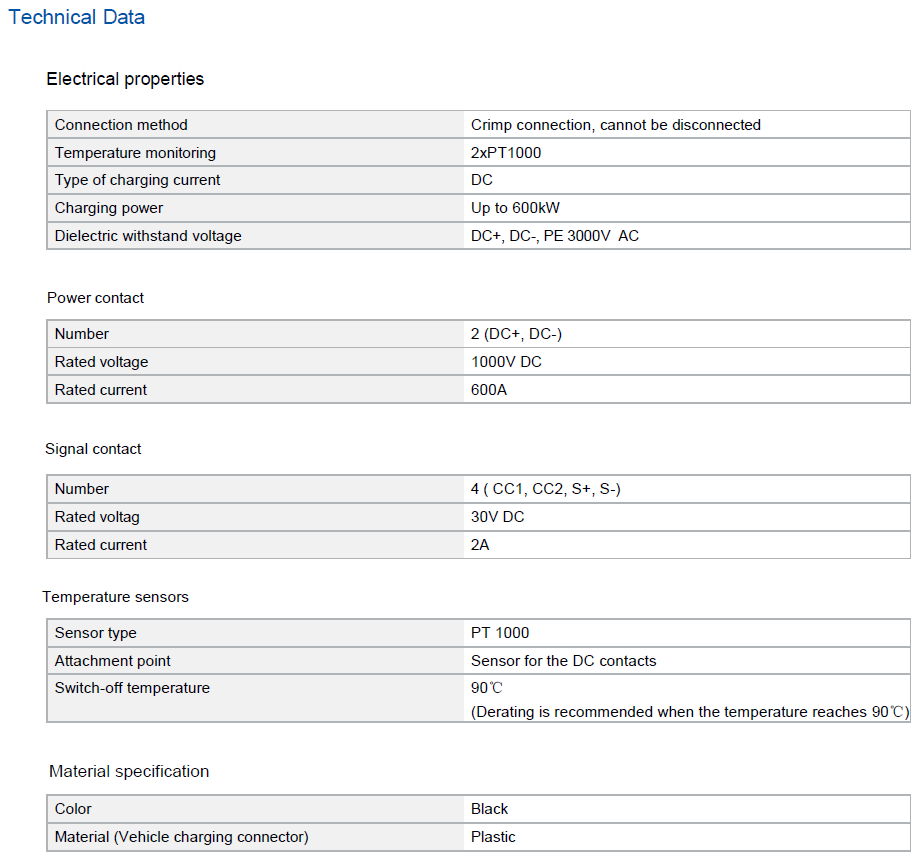The image size is (918, 859).
Task: Click the Temperature sensors subheading
Action: coord(115,597)
